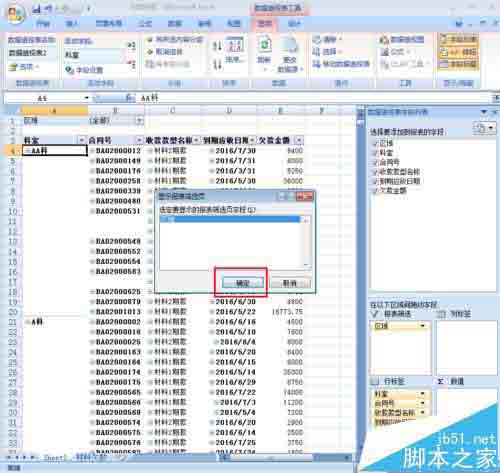Open the 排序 (Sort) dialog icon
The width and height of the screenshot is (500, 473).
235,45
